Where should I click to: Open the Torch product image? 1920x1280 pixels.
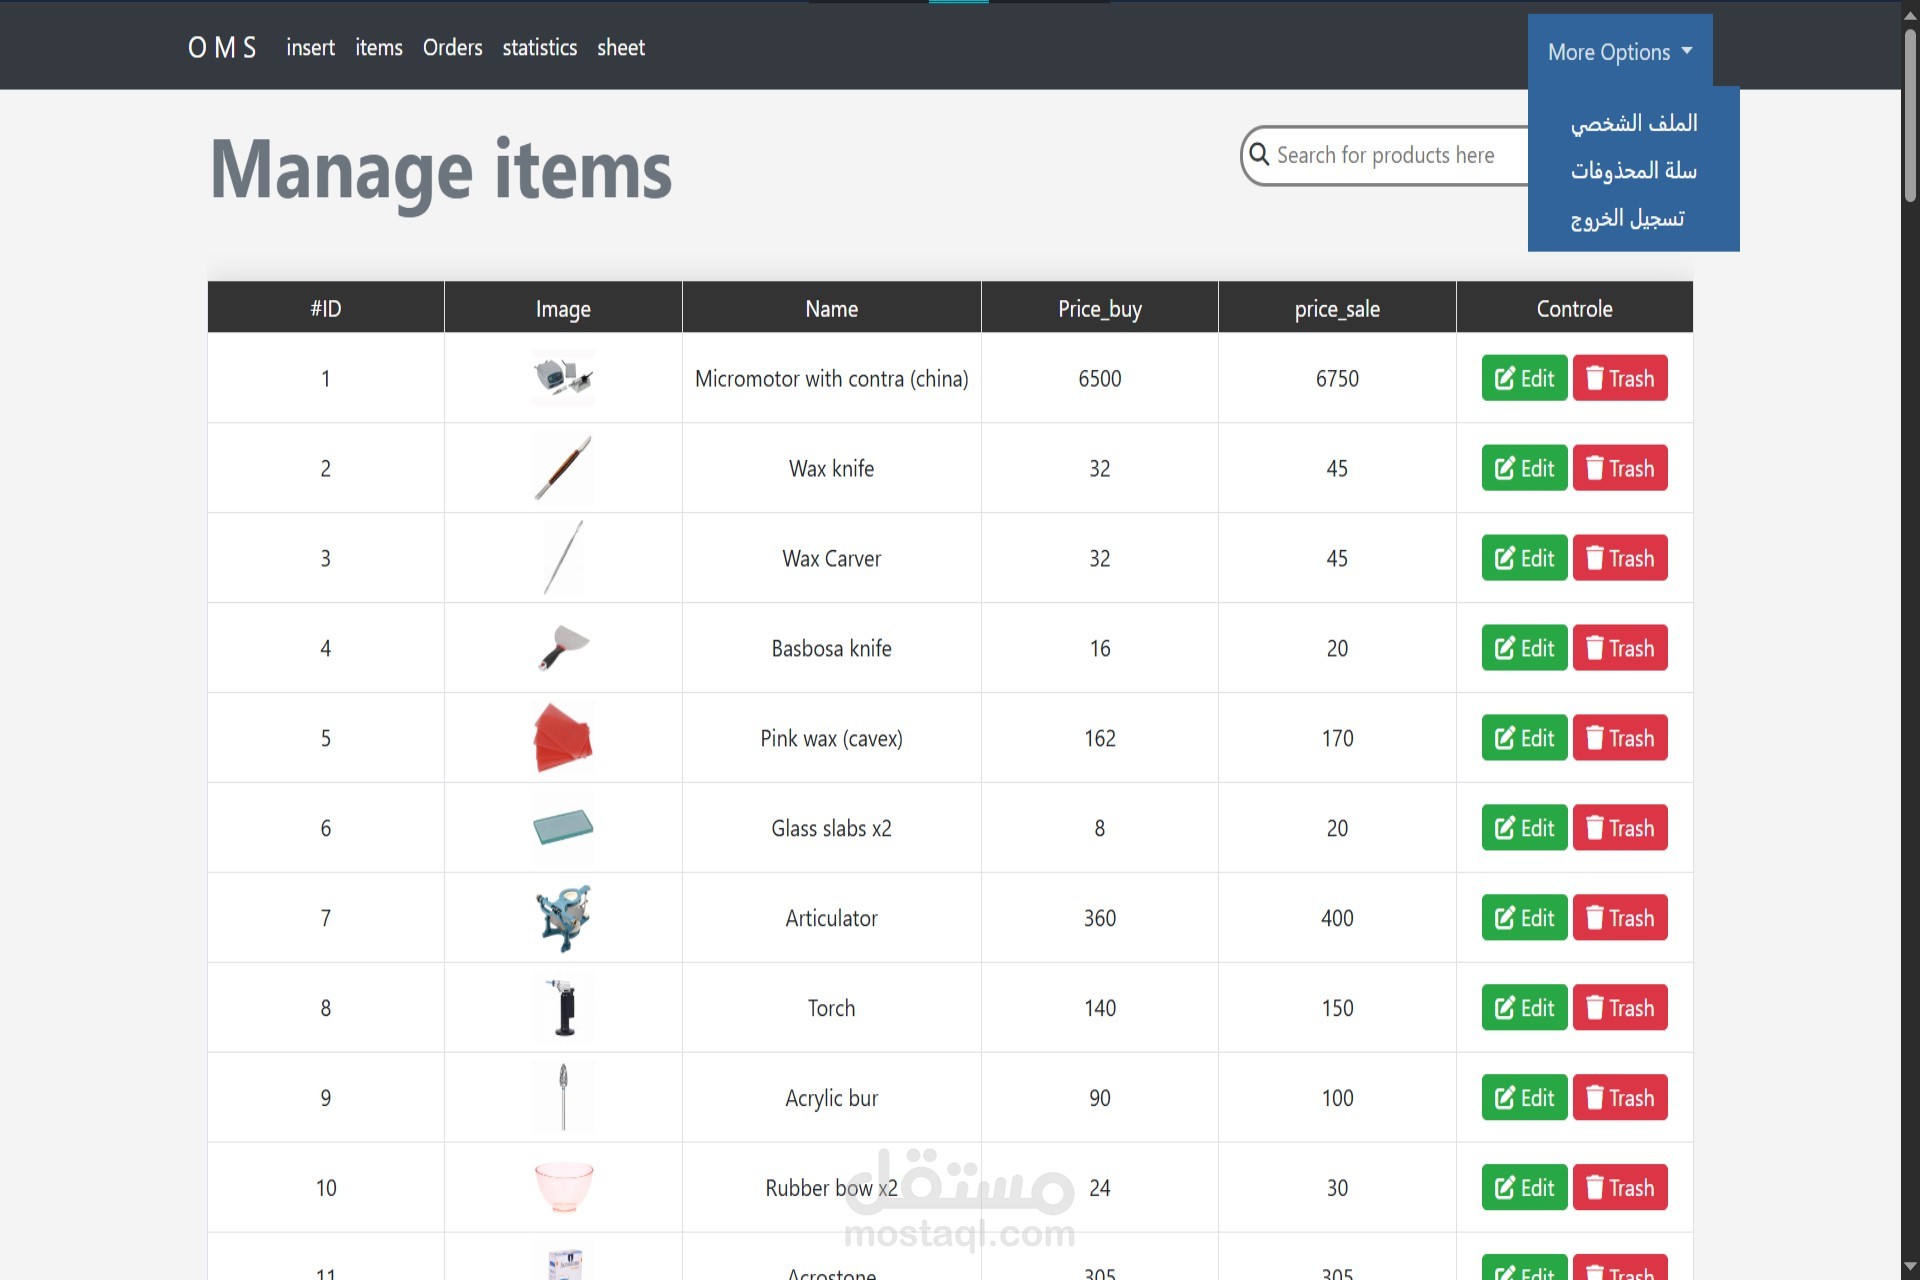563,1008
